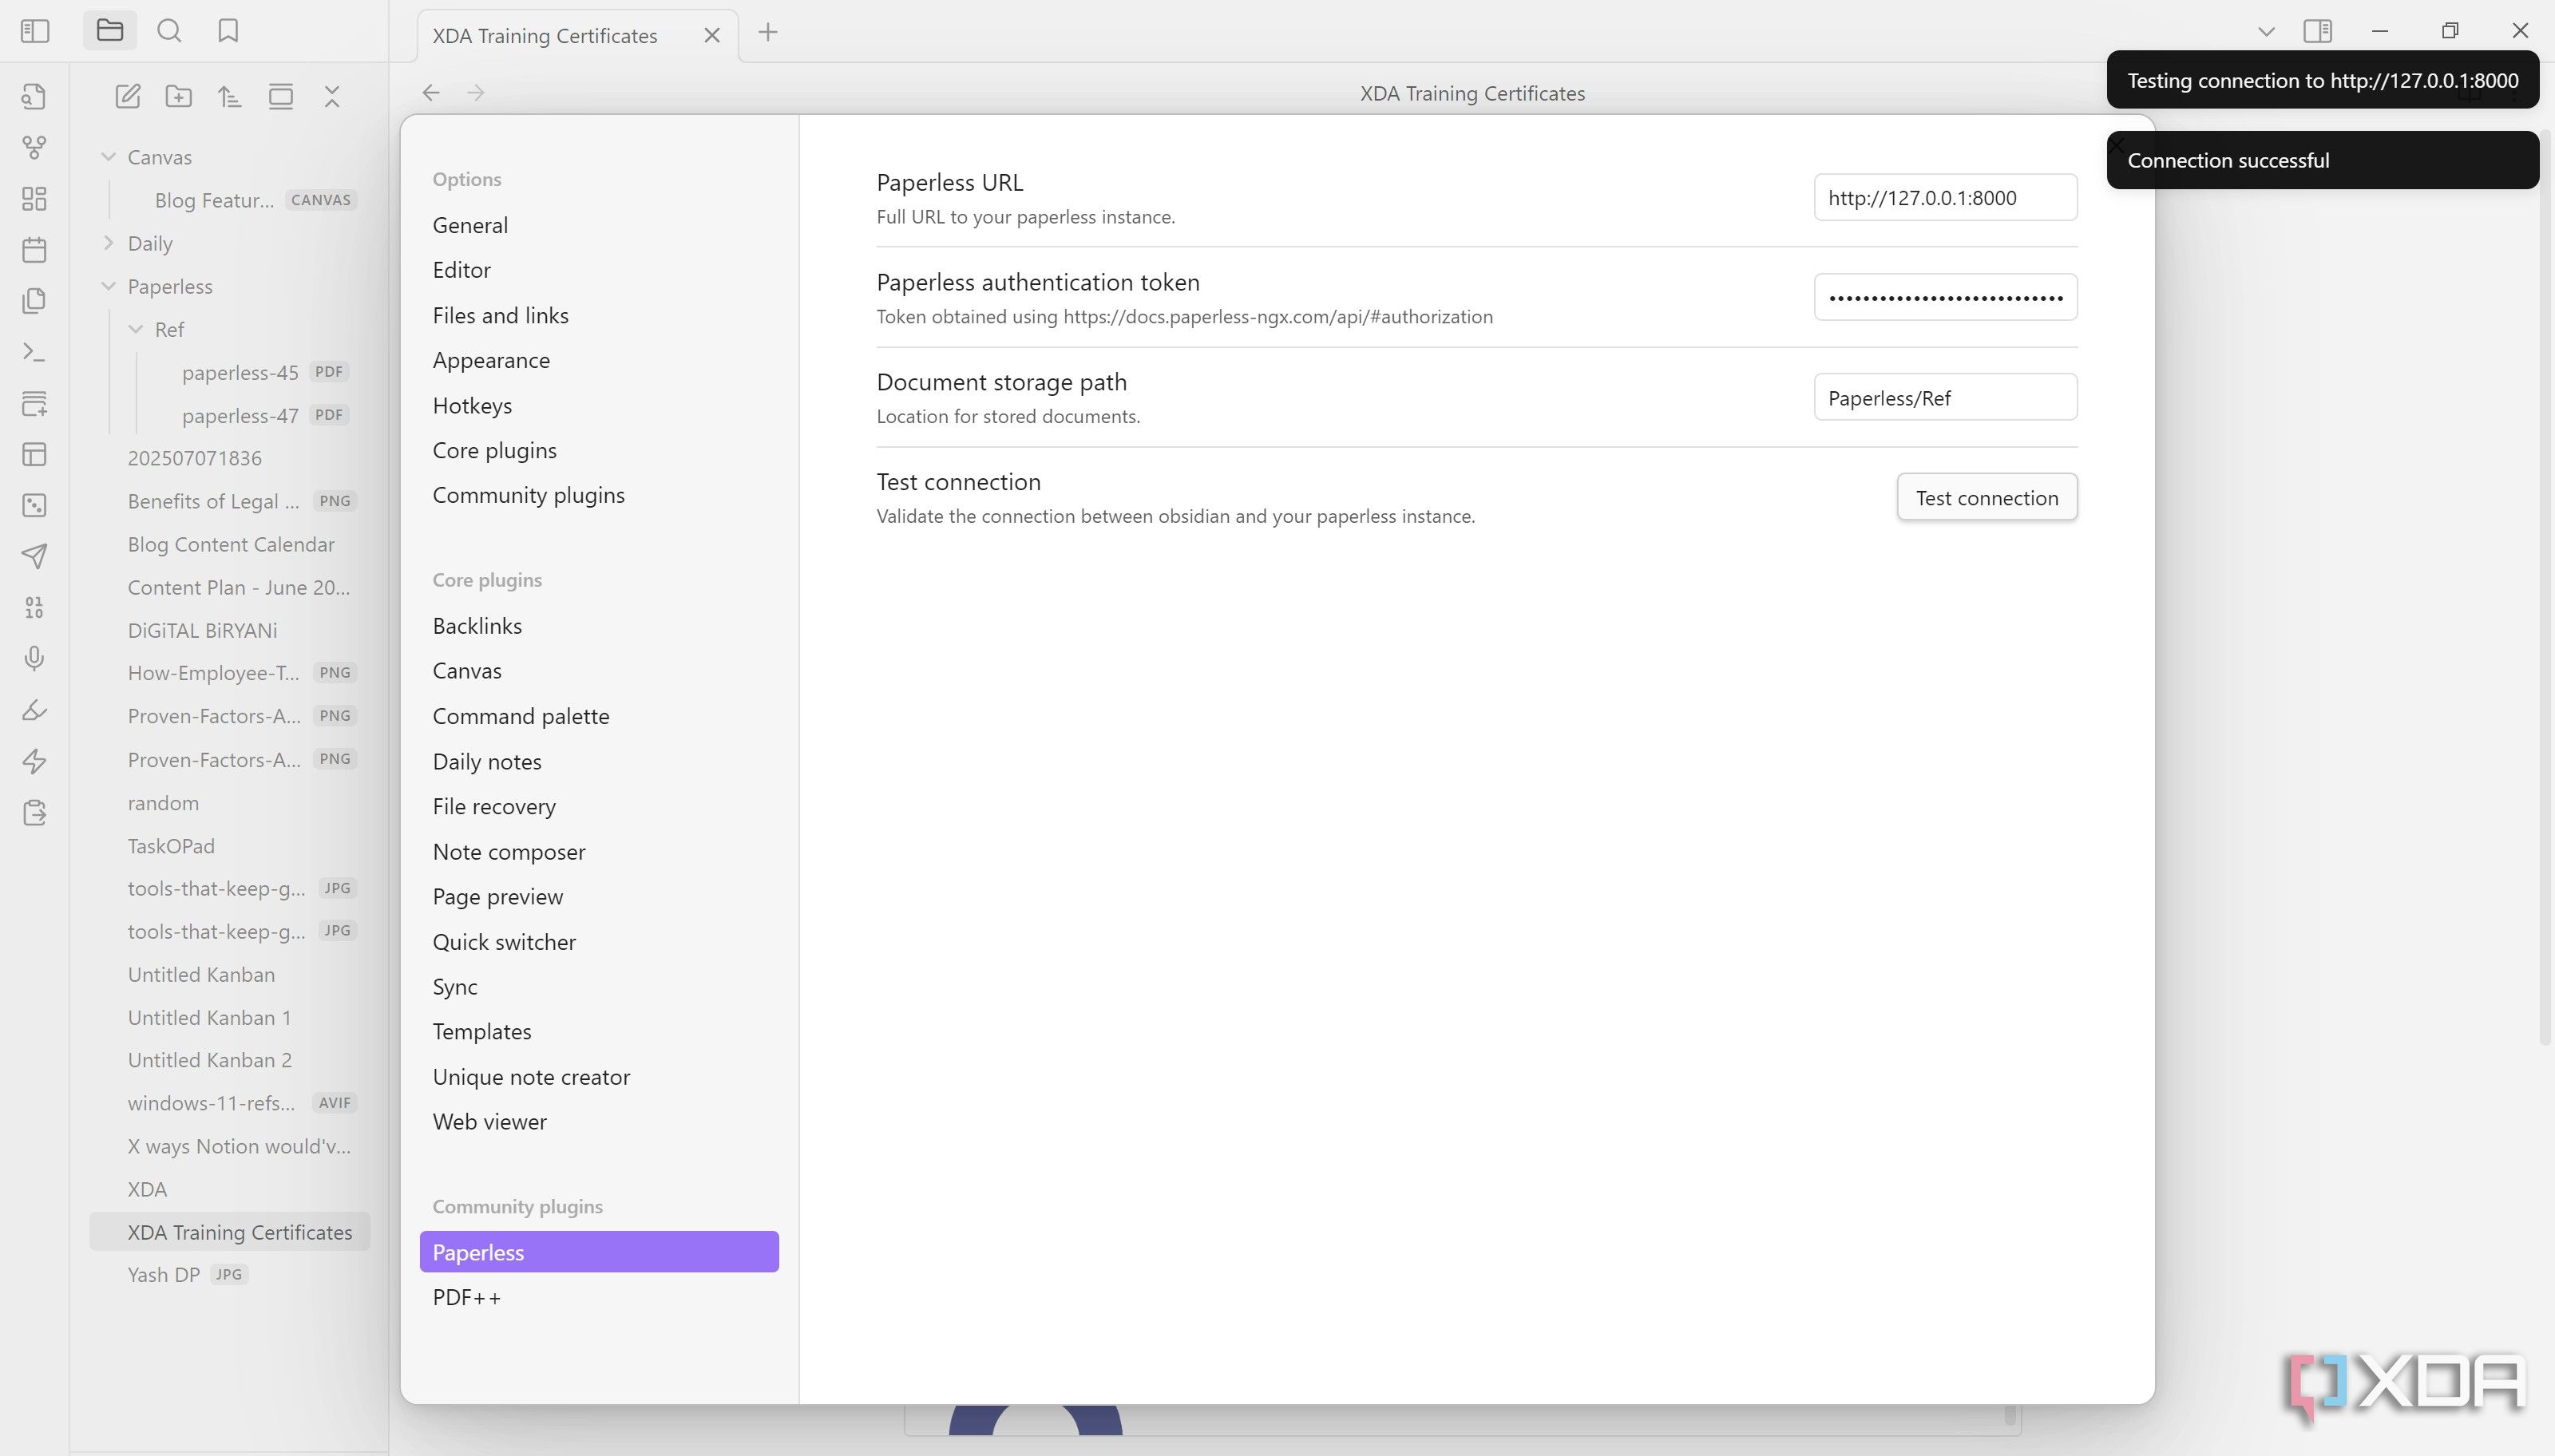The width and height of the screenshot is (2555, 1456).
Task: Toggle the right sidebar icon
Action: (x=2317, y=31)
